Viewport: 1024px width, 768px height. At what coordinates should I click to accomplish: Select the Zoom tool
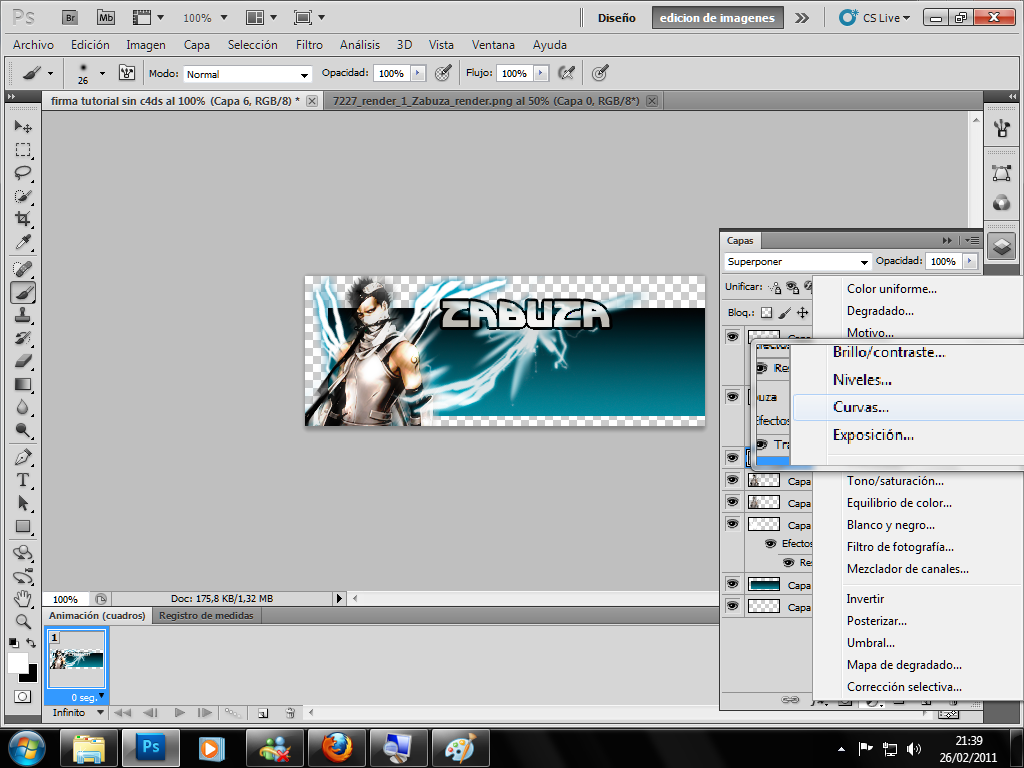tap(23, 621)
